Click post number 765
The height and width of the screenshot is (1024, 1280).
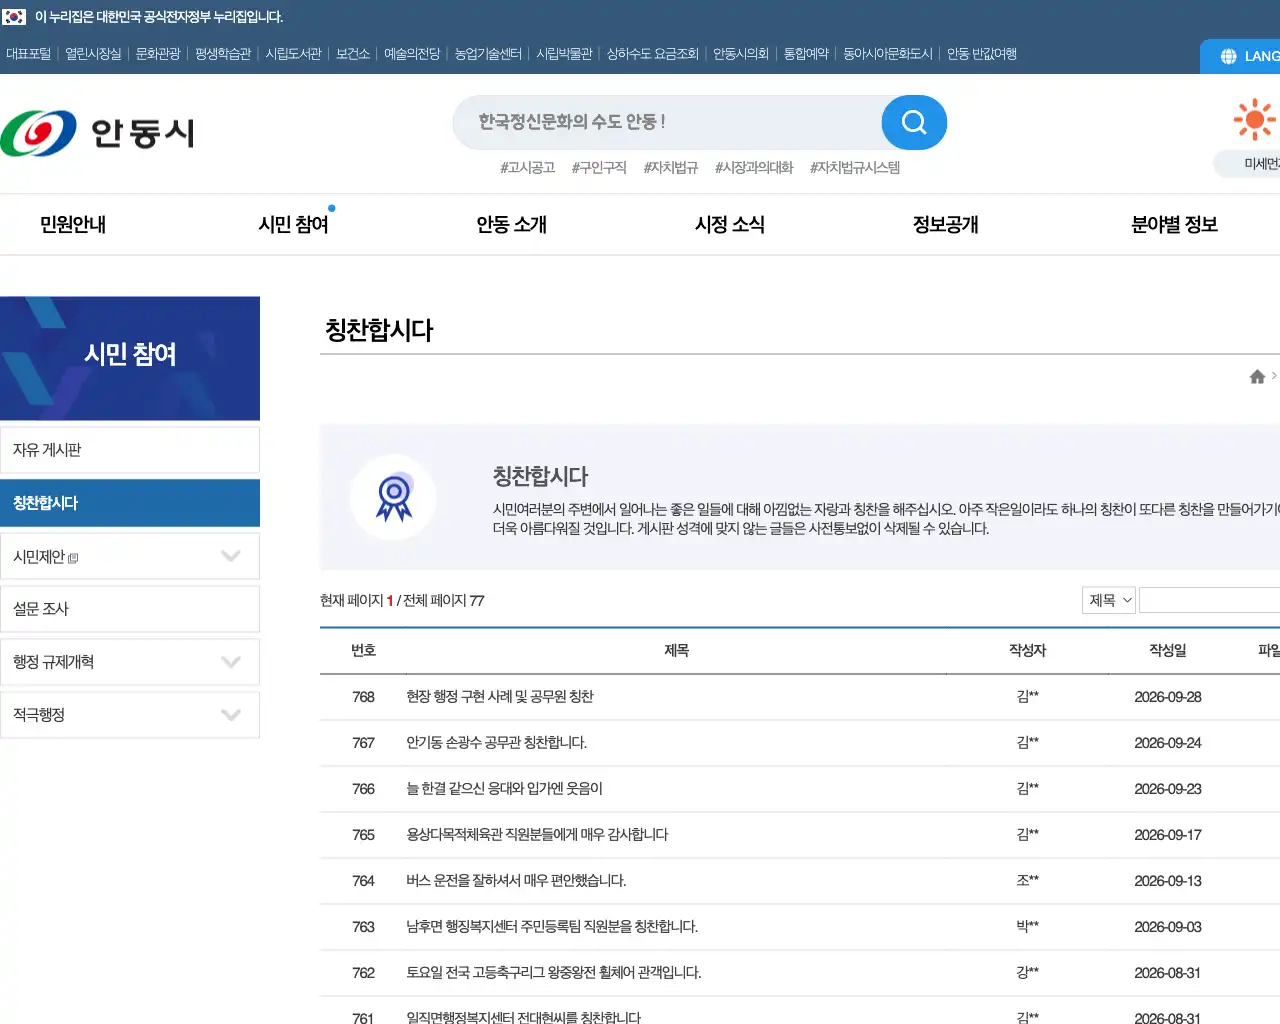(363, 835)
